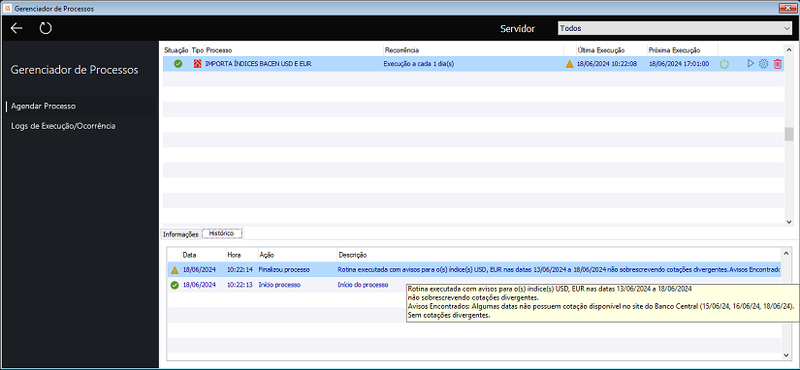The height and width of the screenshot is (370, 800).
Task: Click the title bar application icon
Action: pos(7,9)
